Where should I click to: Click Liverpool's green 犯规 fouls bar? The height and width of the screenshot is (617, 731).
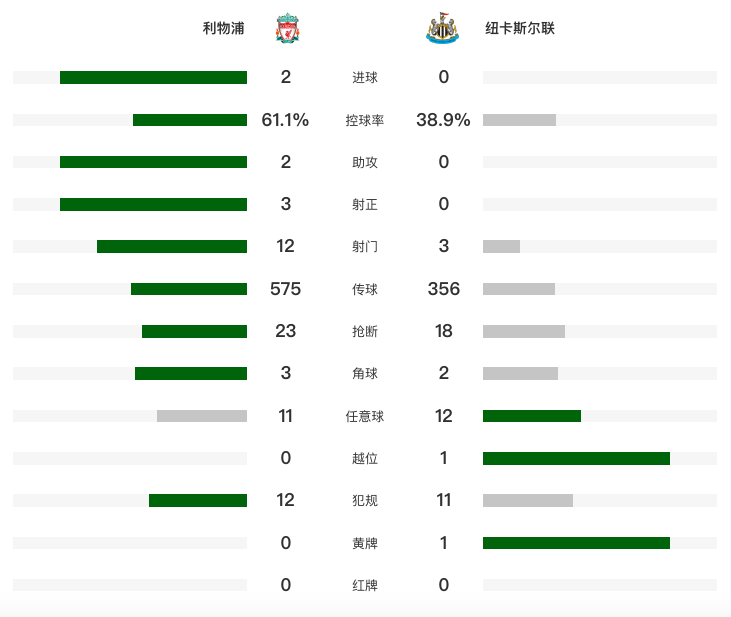tap(198, 500)
